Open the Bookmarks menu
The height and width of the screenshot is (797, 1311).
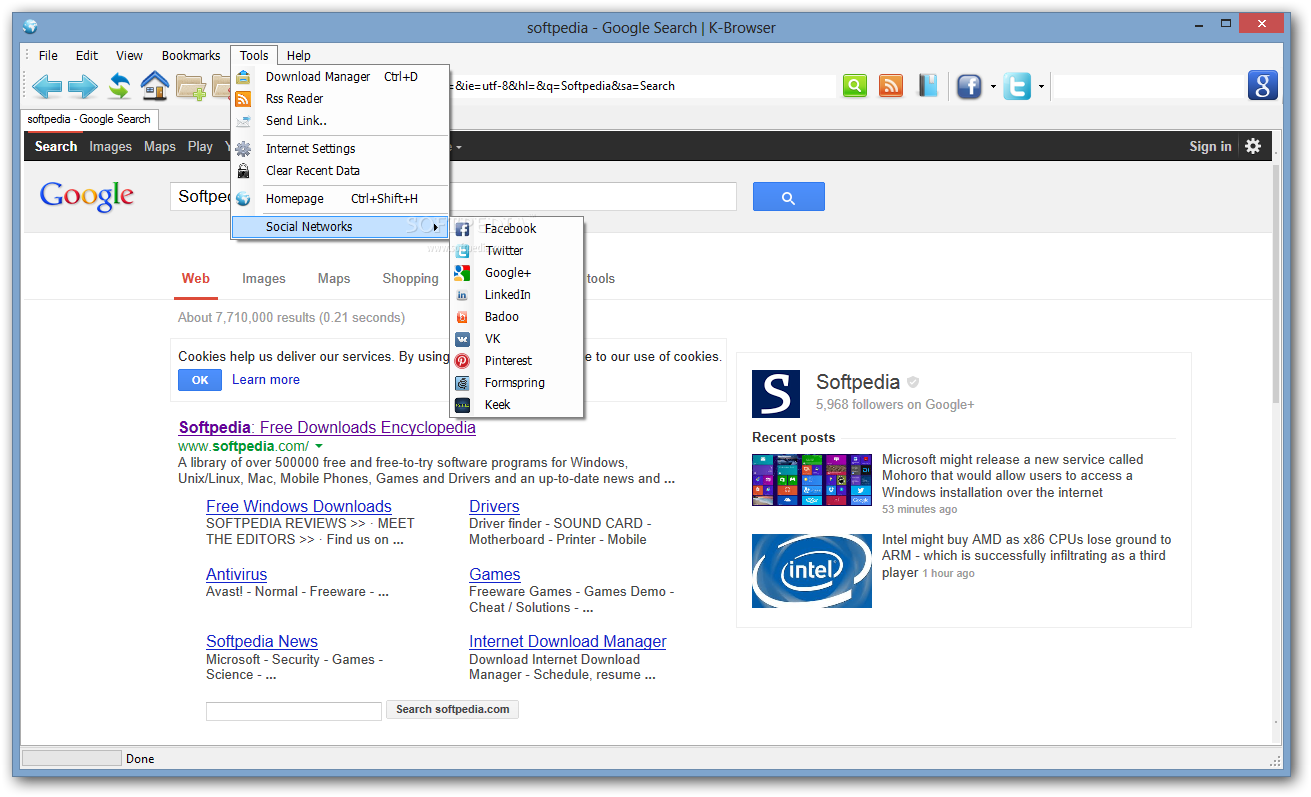pyautogui.click(x=191, y=56)
